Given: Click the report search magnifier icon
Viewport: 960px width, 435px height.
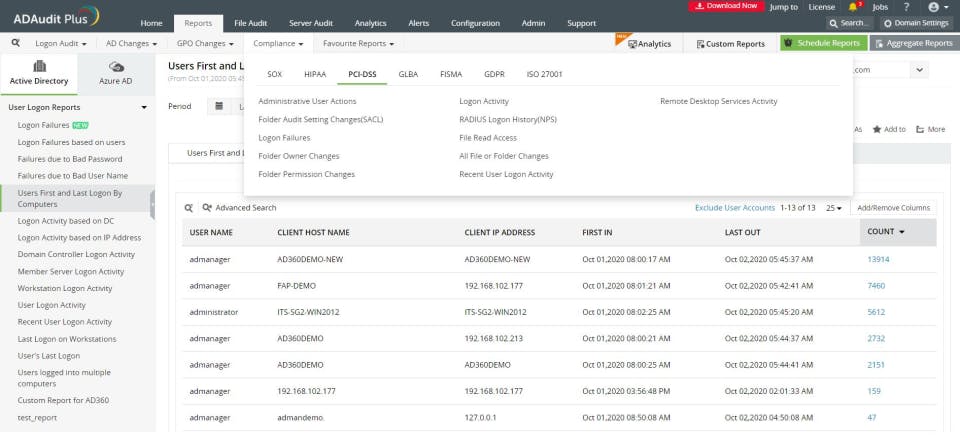Looking at the screenshot, I should (15, 43).
